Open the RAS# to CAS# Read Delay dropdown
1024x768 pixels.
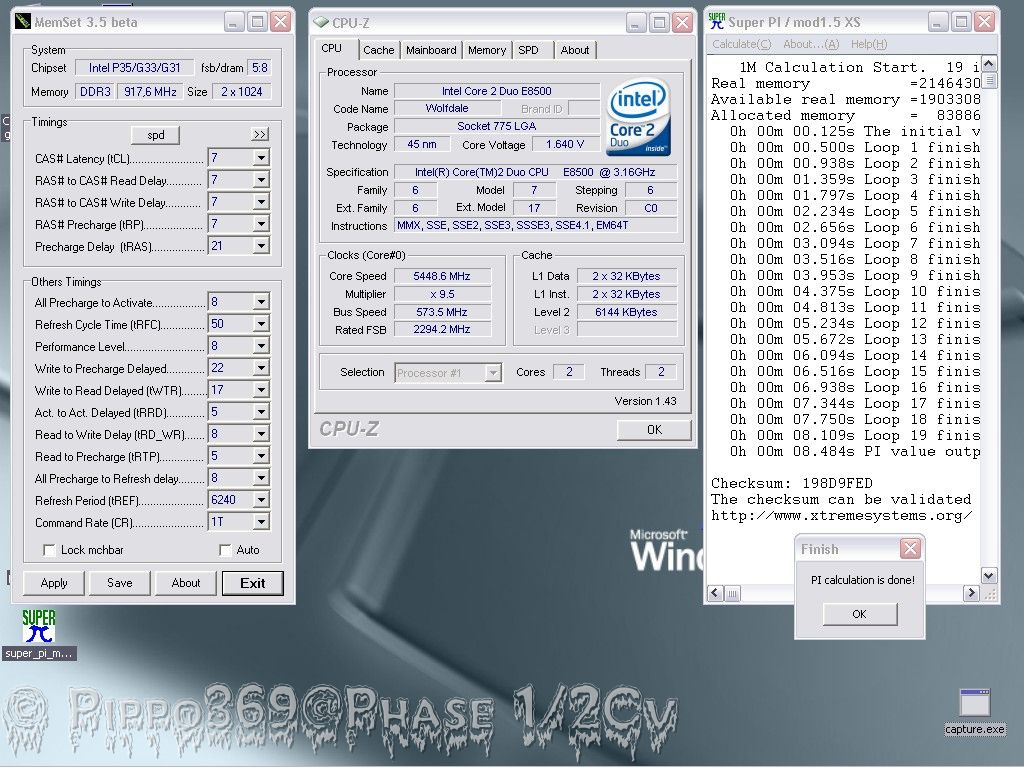click(261, 180)
